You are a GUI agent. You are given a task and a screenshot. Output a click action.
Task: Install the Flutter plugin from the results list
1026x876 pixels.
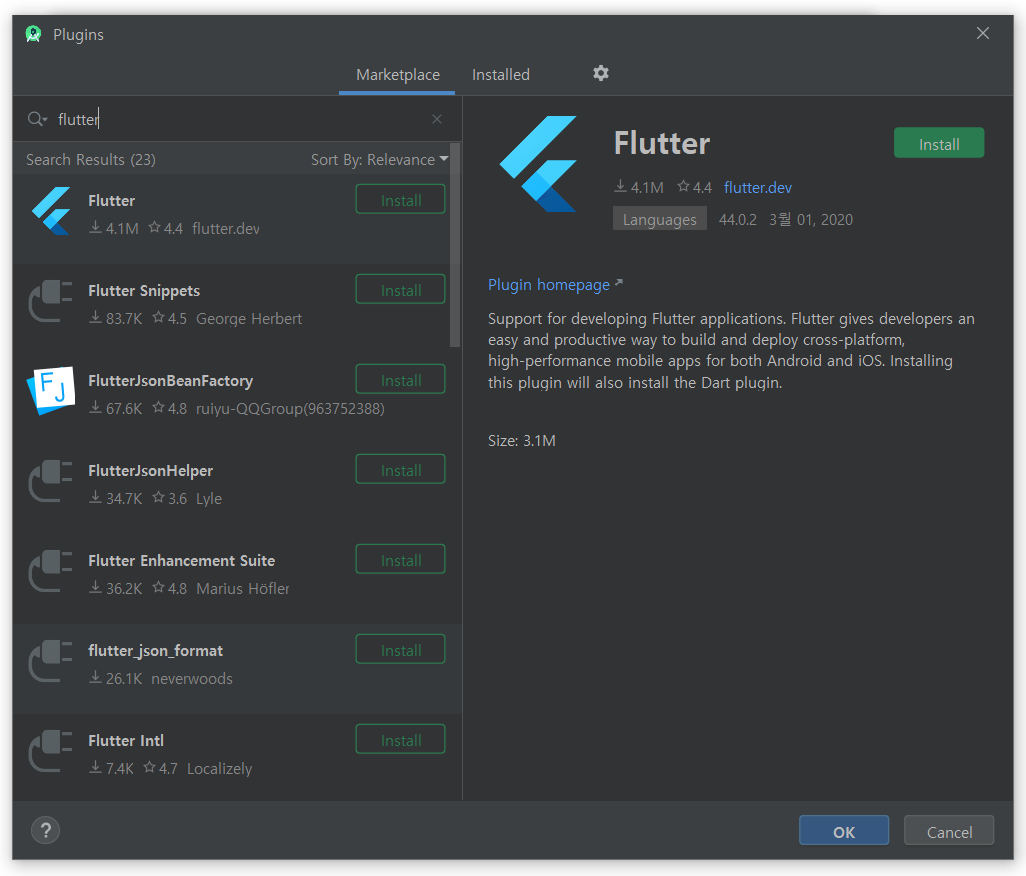tap(400, 200)
